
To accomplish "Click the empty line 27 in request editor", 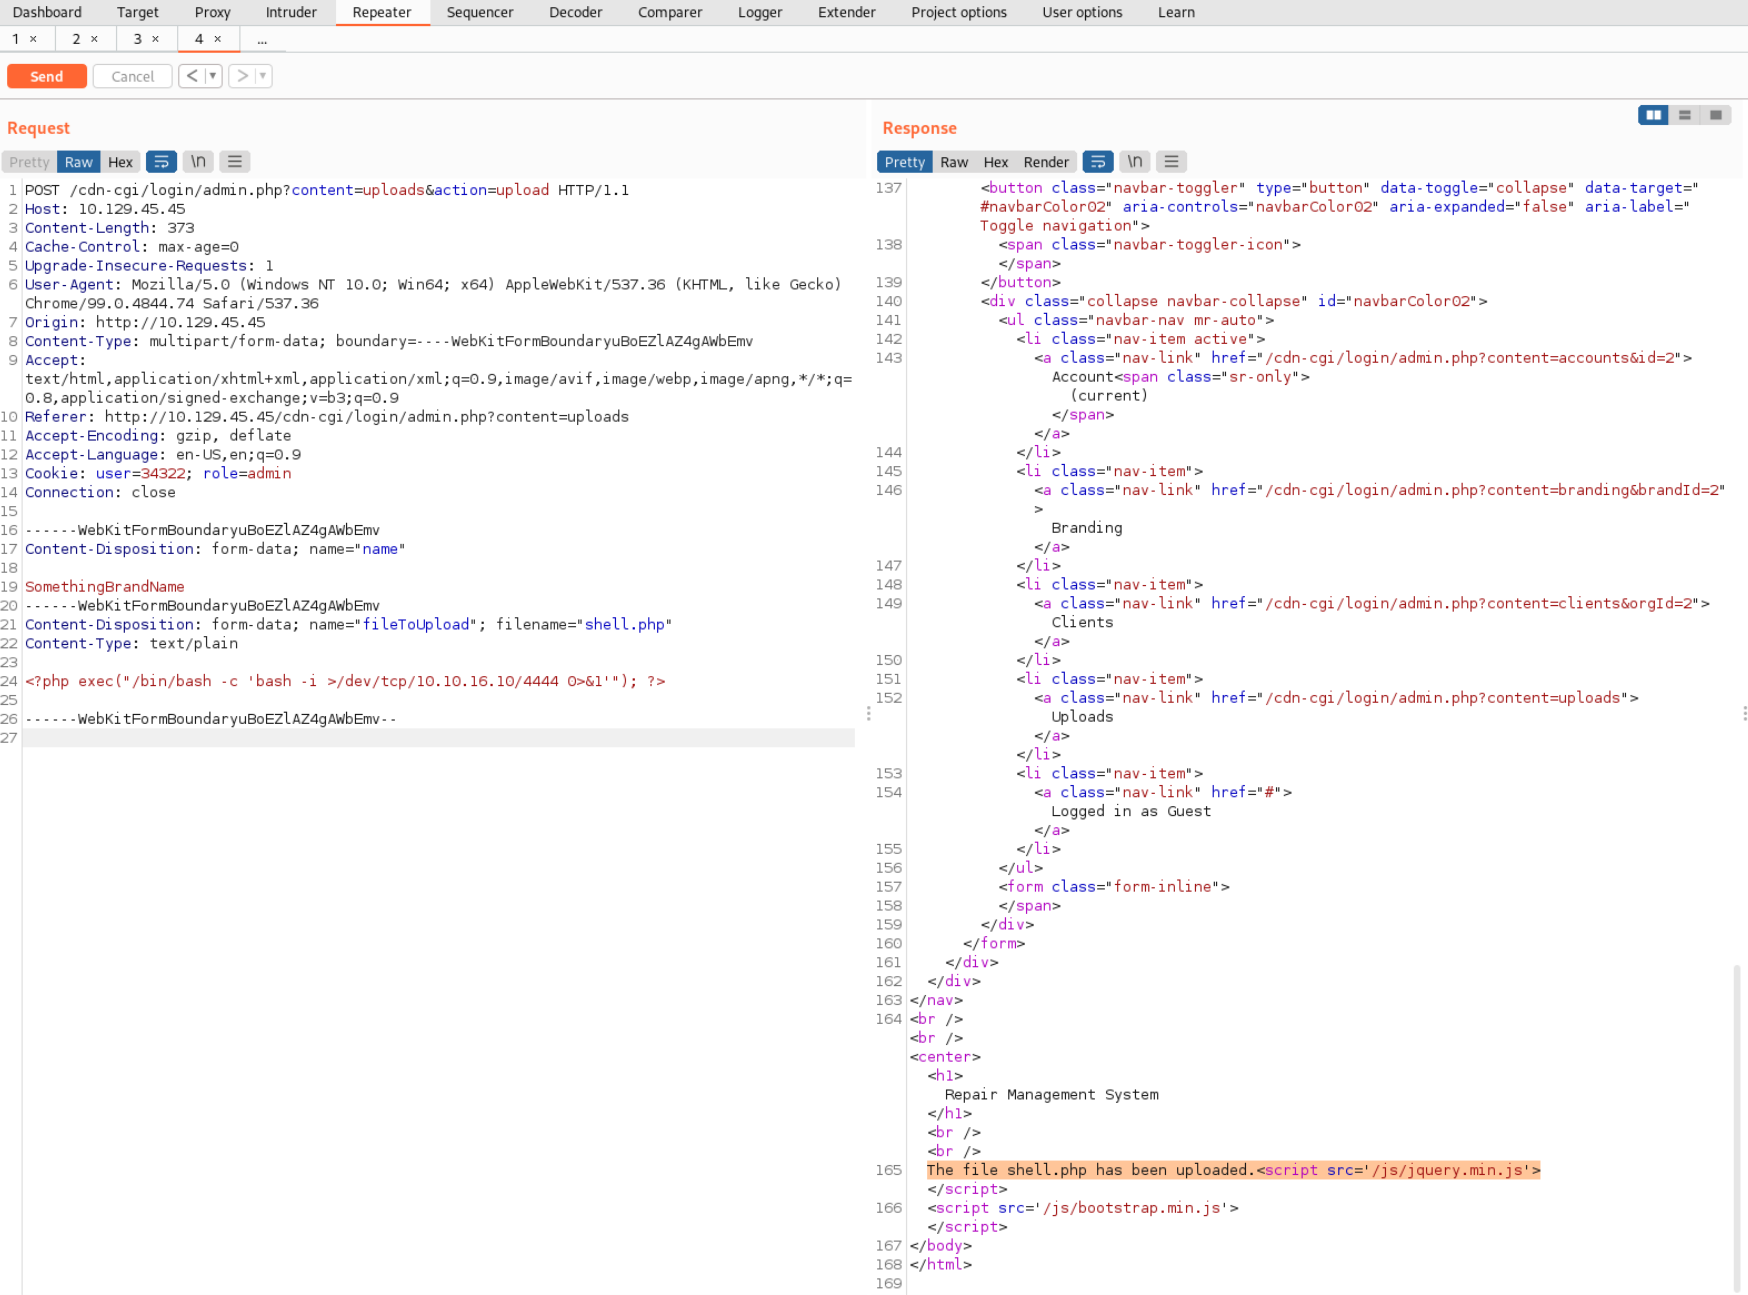I will pos(438,738).
